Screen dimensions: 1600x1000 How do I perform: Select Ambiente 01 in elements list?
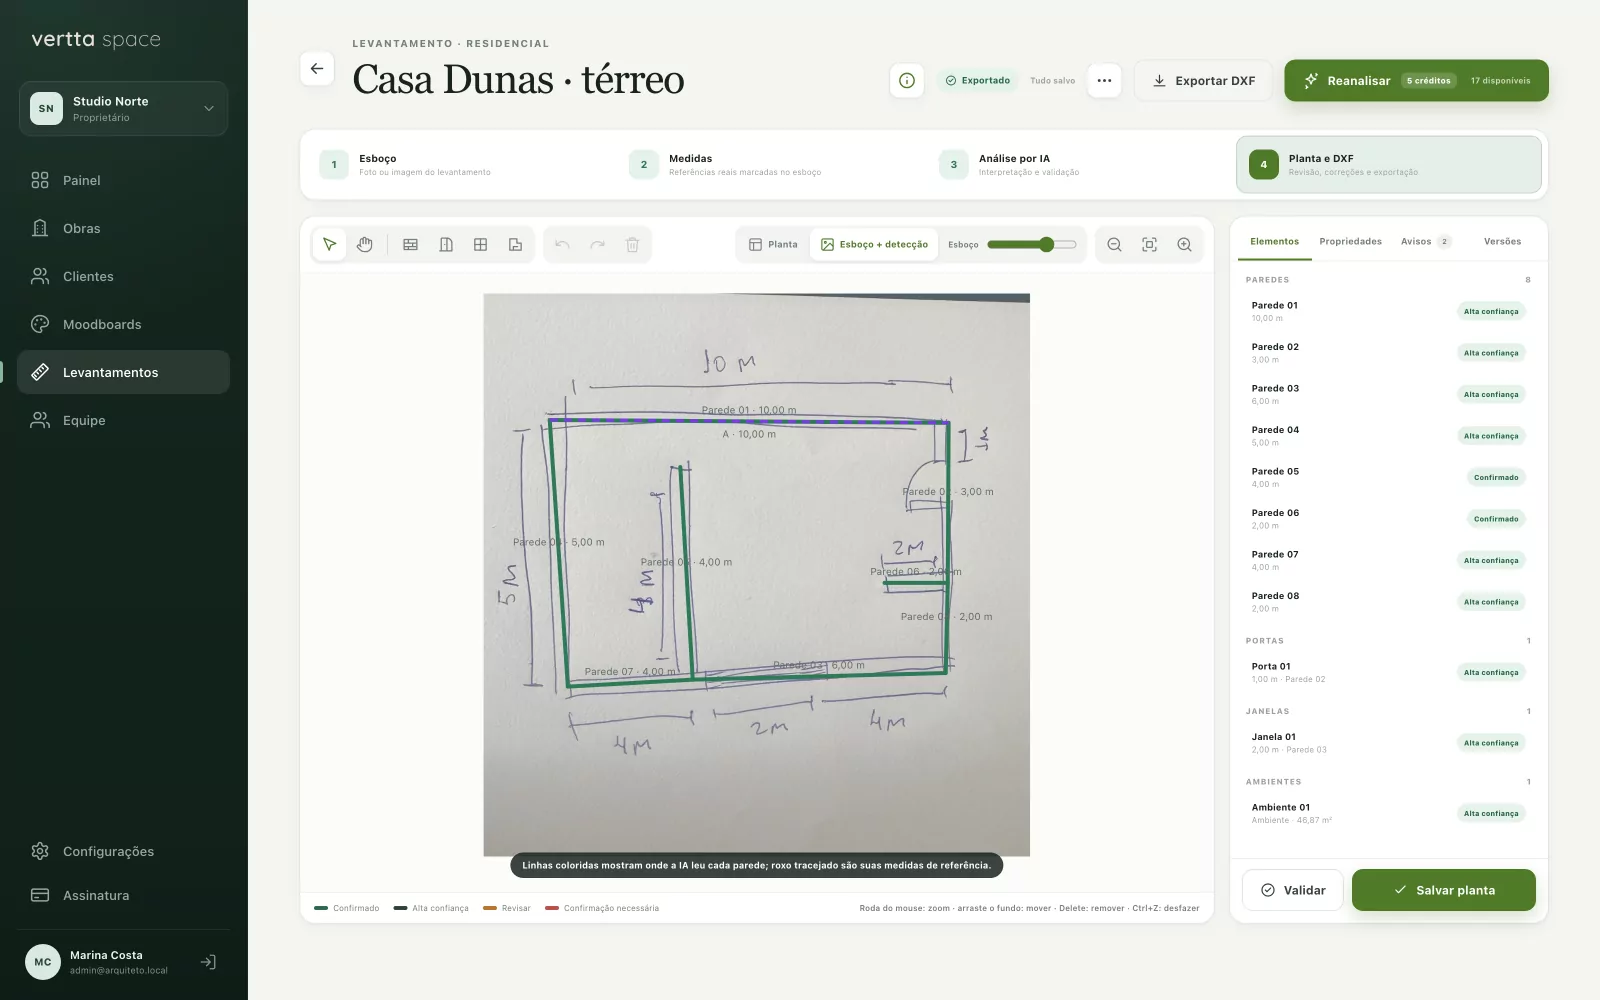pyautogui.click(x=1388, y=814)
